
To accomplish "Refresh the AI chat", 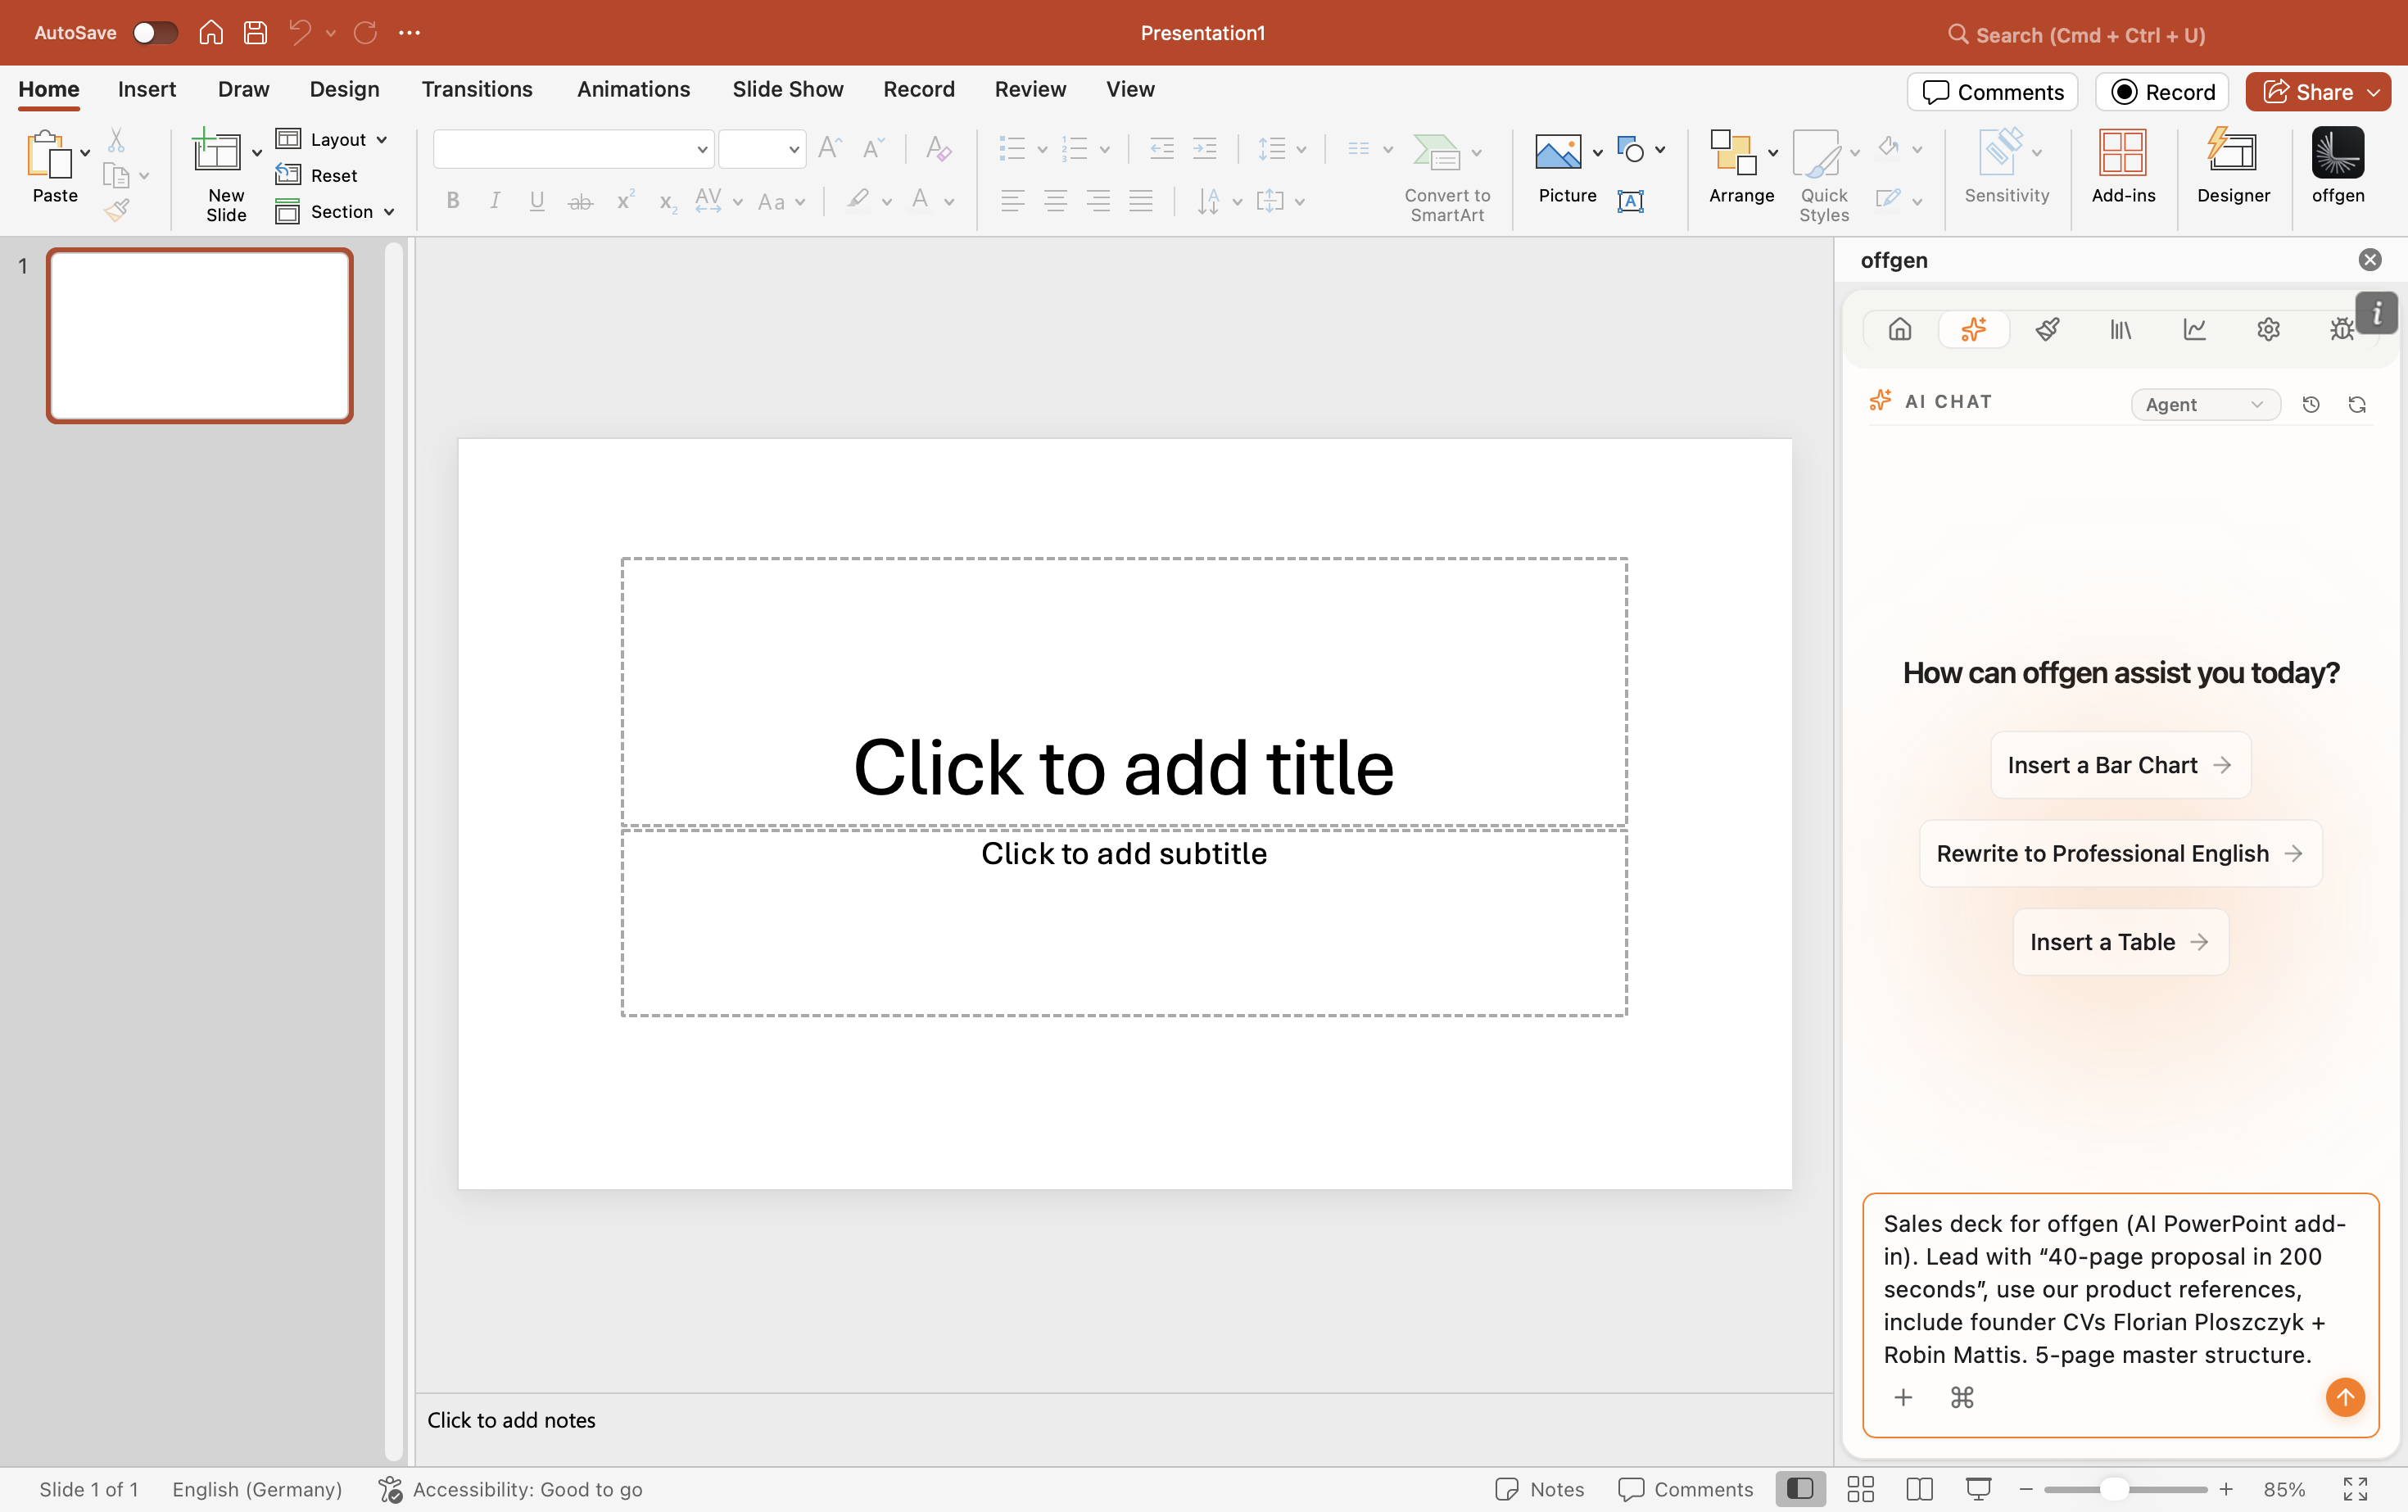I will click(2357, 404).
